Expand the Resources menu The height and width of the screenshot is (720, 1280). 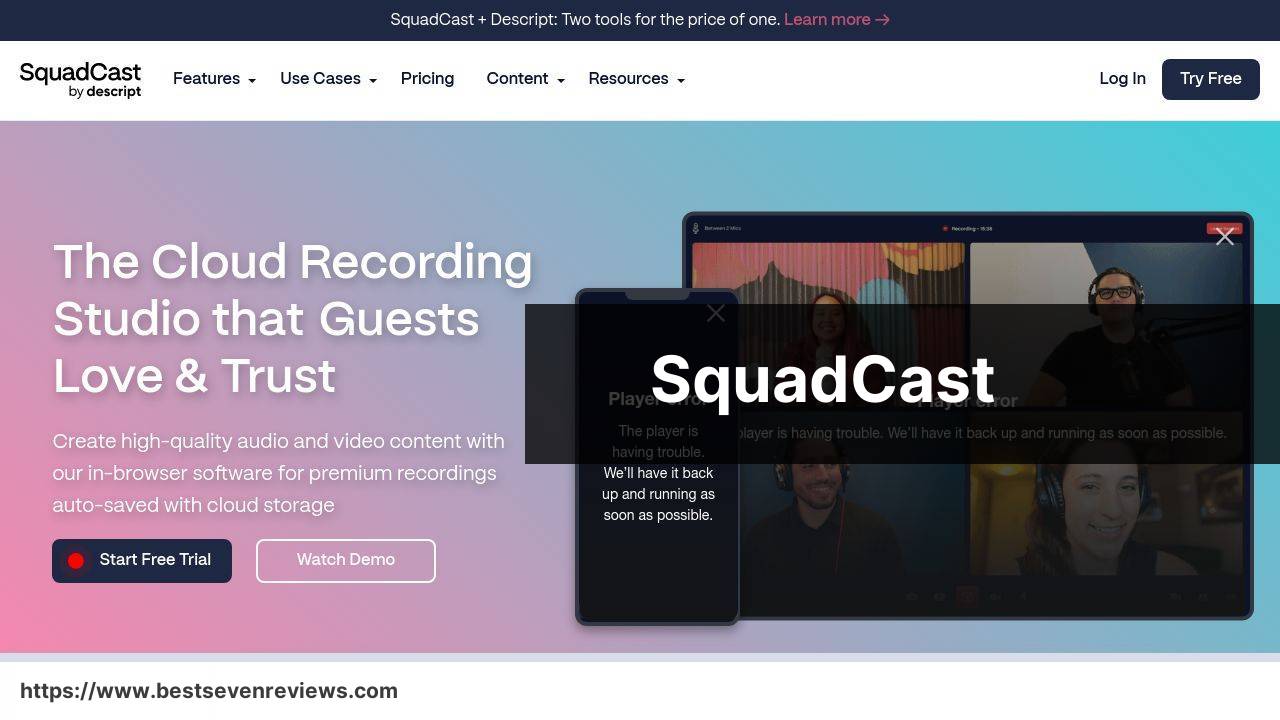(x=636, y=79)
